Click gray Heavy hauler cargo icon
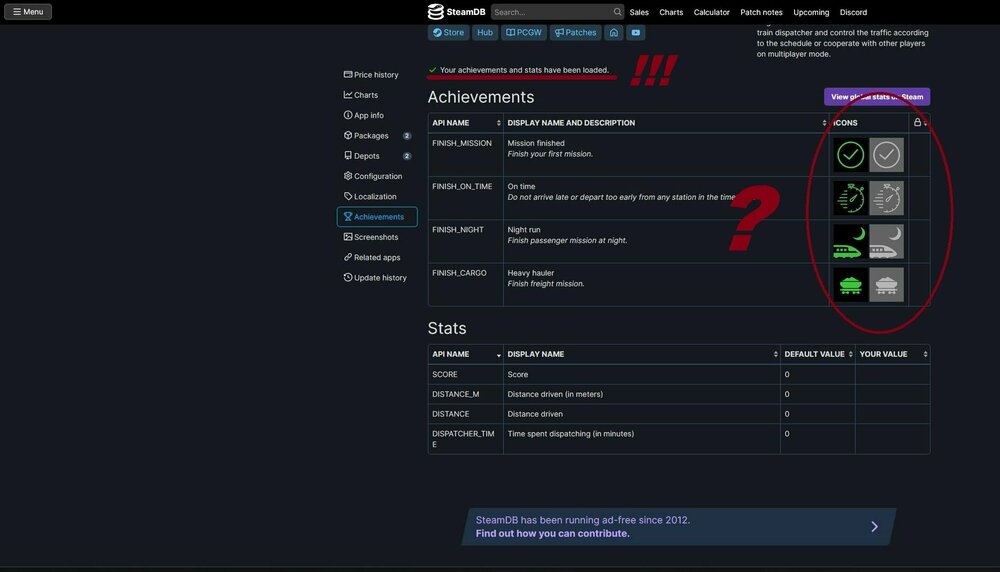 click(886, 285)
